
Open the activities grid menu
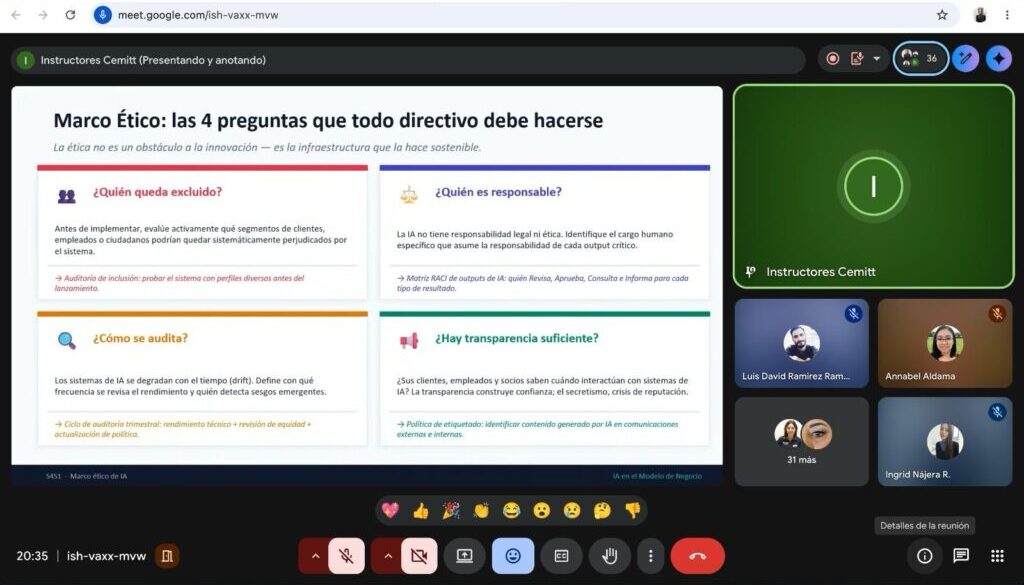[997, 556]
